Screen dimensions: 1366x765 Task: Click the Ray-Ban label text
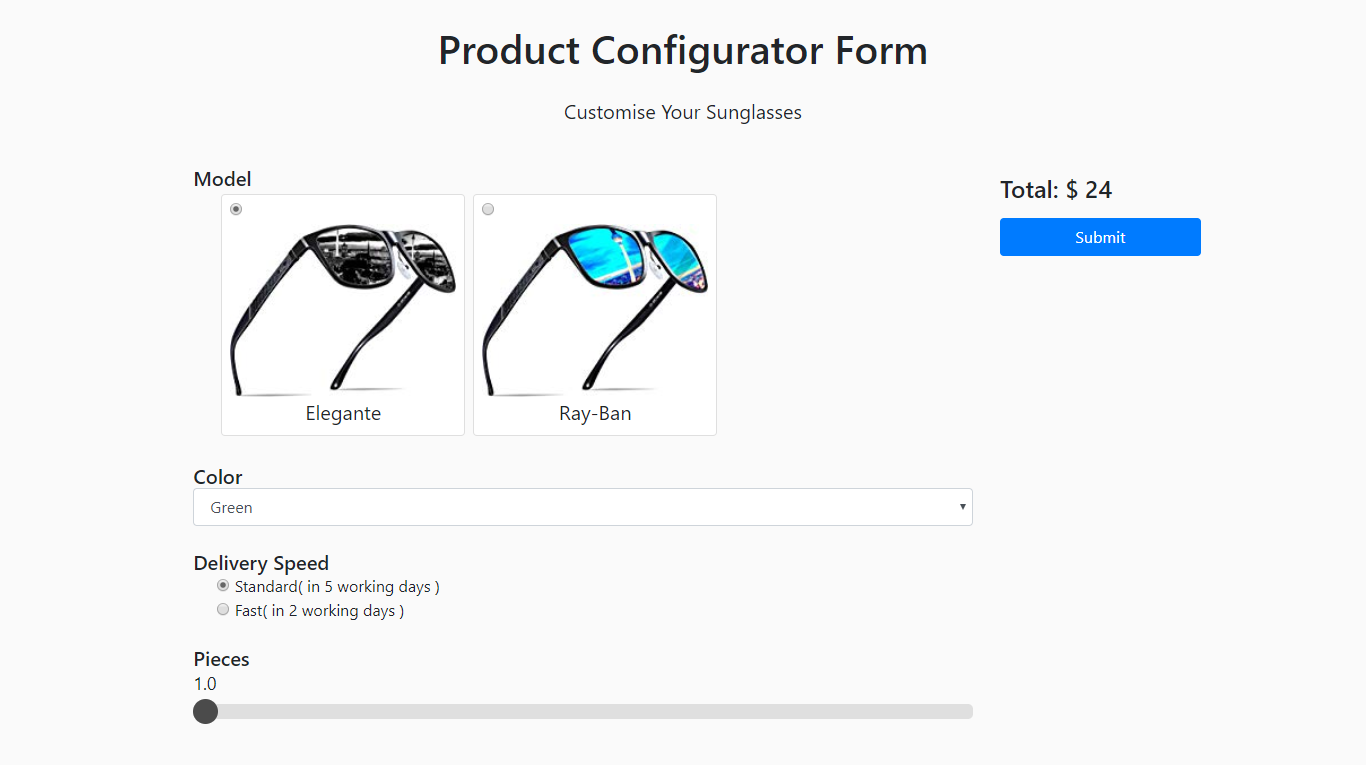(x=594, y=412)
